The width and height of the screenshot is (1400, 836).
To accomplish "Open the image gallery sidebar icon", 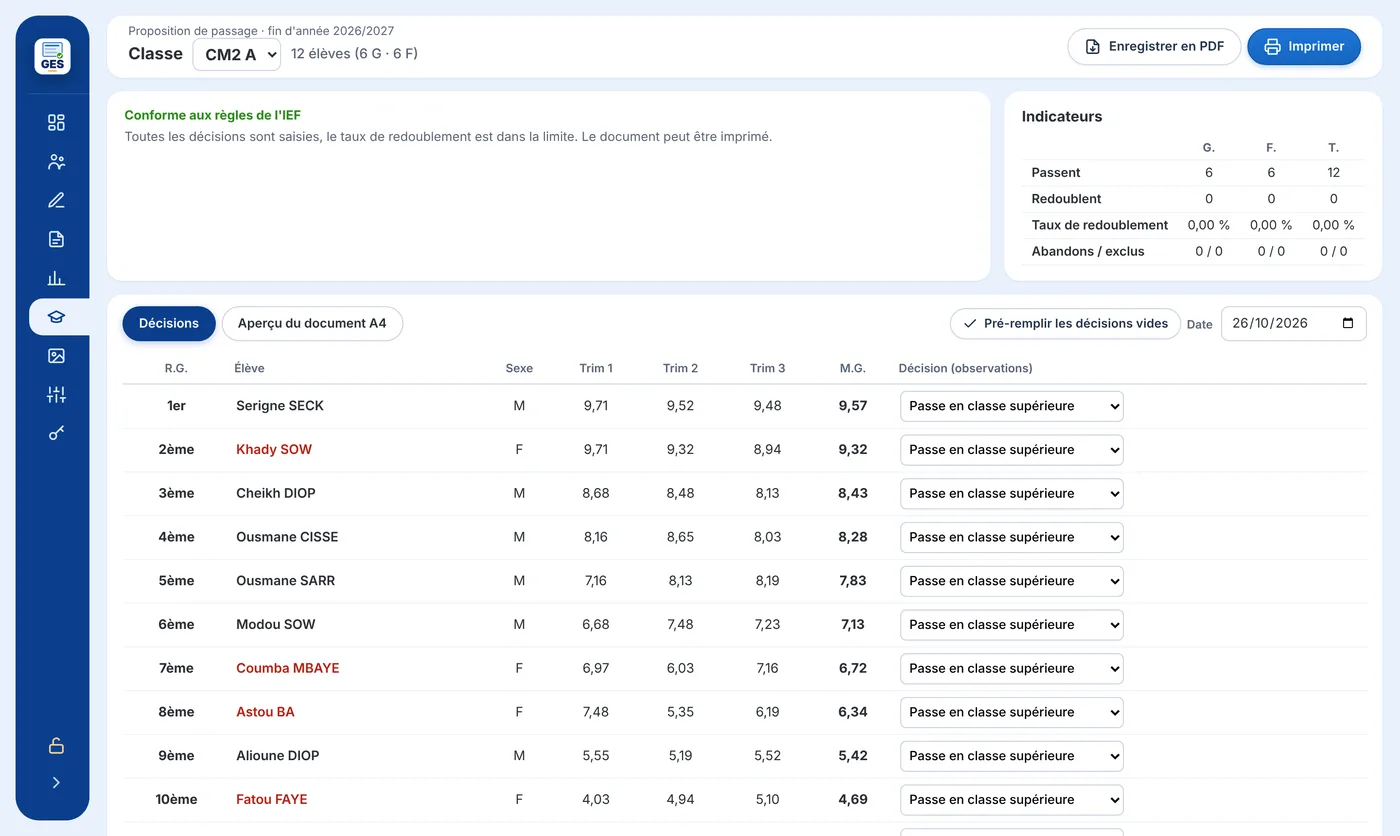I will [x=56, y=356].
